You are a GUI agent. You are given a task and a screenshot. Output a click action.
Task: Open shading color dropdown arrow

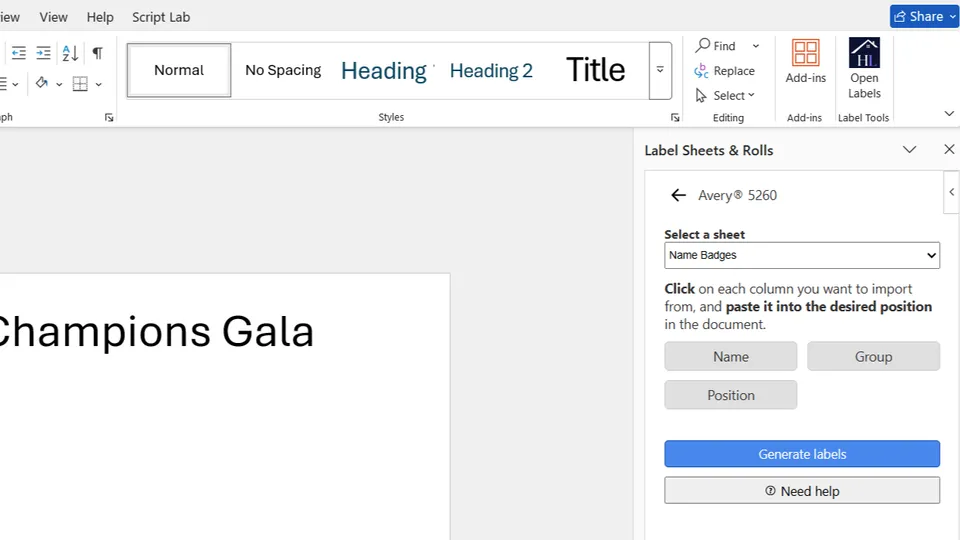pyautogui.click(x=59, y=84)
